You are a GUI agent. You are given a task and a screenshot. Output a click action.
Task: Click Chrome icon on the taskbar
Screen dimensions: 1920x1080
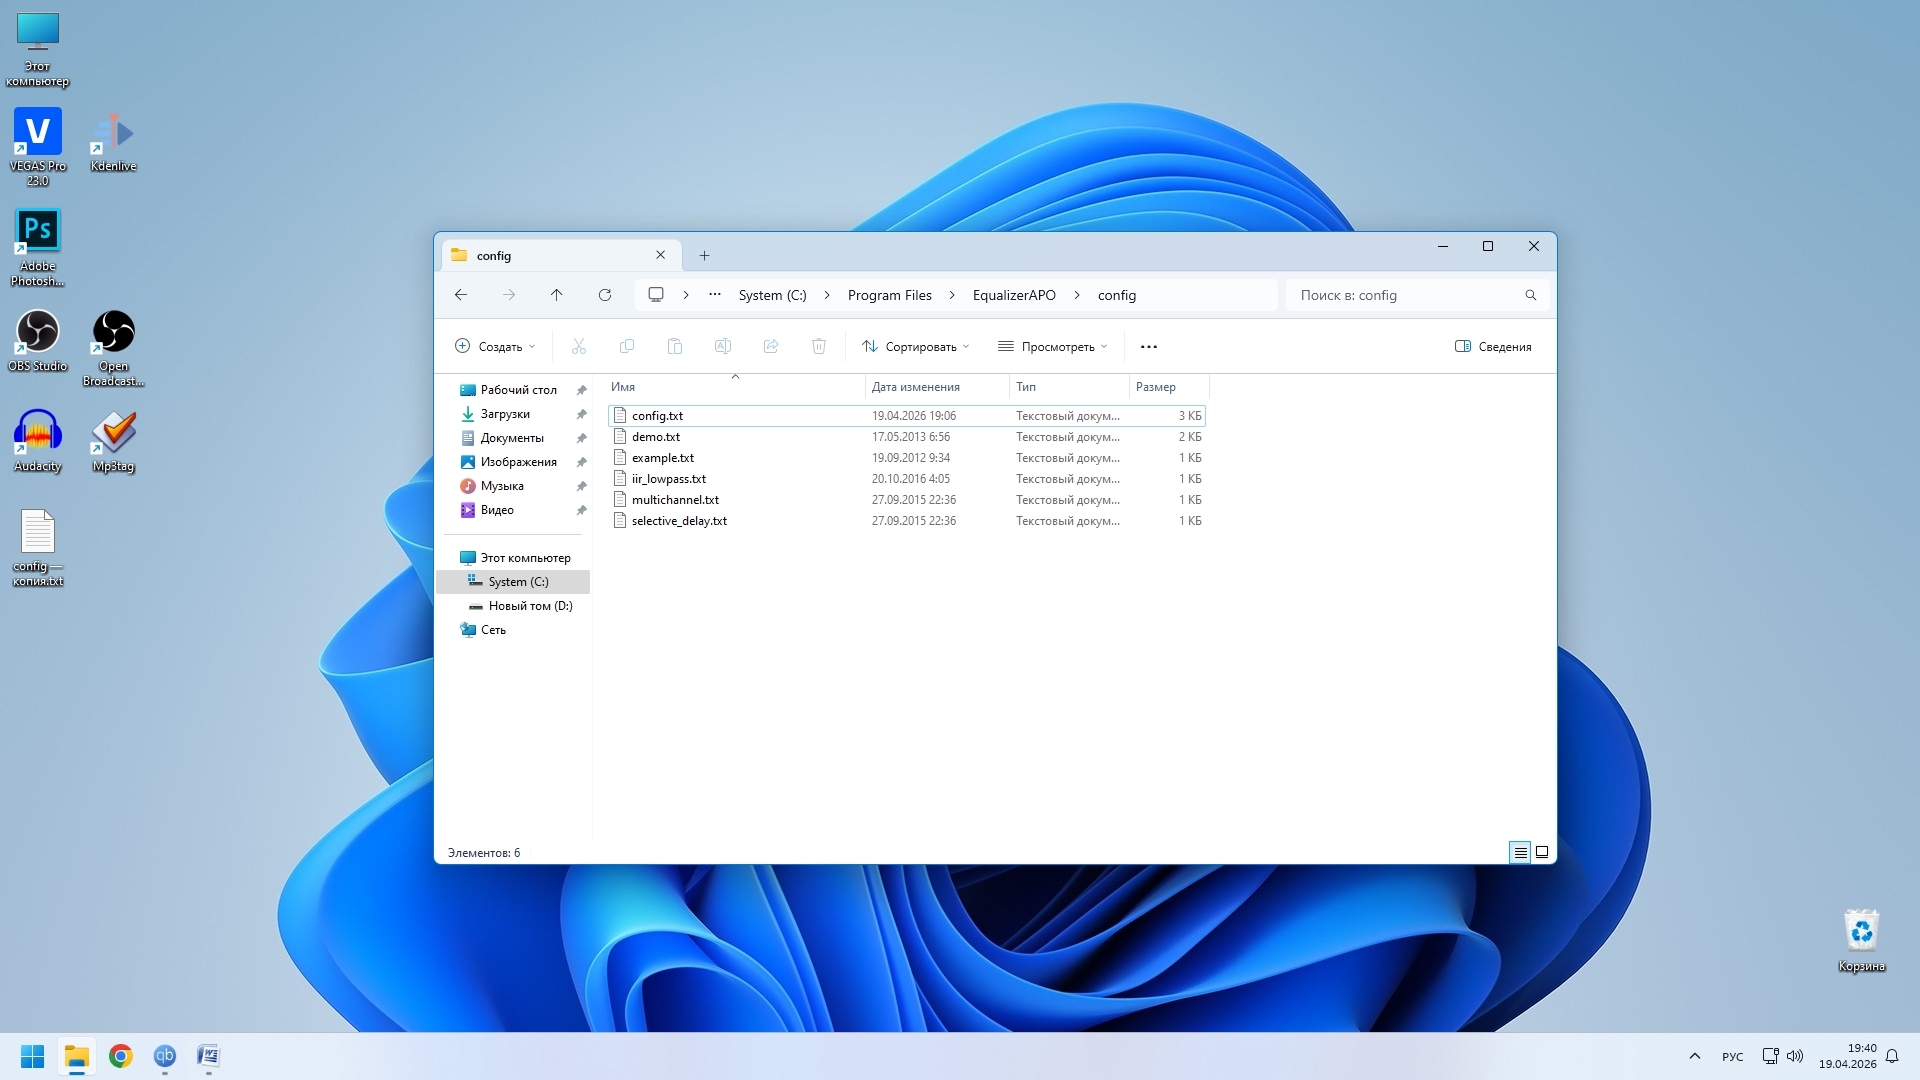tap(121, 1056)
